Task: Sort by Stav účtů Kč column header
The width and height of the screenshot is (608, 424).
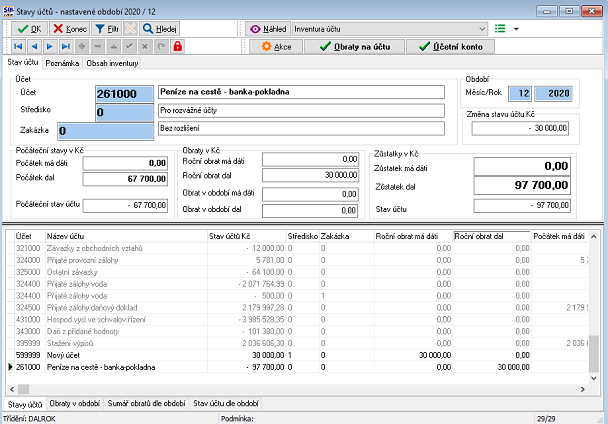Action: pos(247,236)
